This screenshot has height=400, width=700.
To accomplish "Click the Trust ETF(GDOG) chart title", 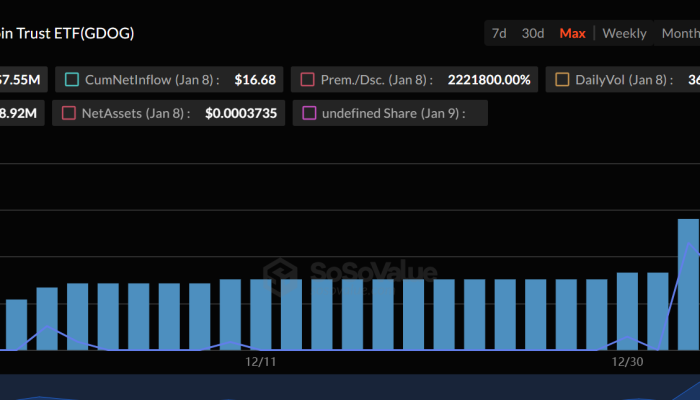I will [x=67, y=33].
